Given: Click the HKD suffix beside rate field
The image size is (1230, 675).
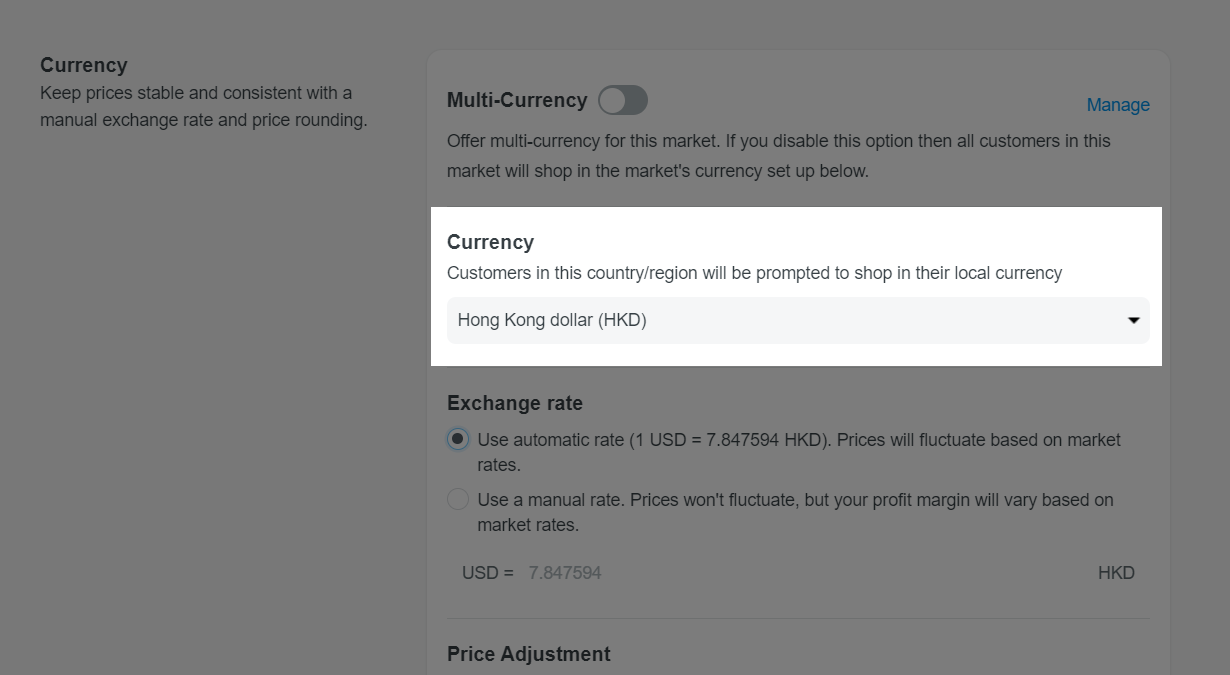Looking at the screenshot, I should point(1116,573).
